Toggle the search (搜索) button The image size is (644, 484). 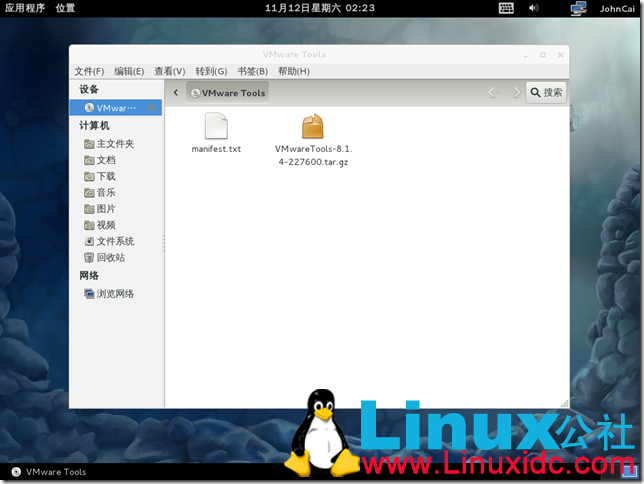(x=546, y=93)
